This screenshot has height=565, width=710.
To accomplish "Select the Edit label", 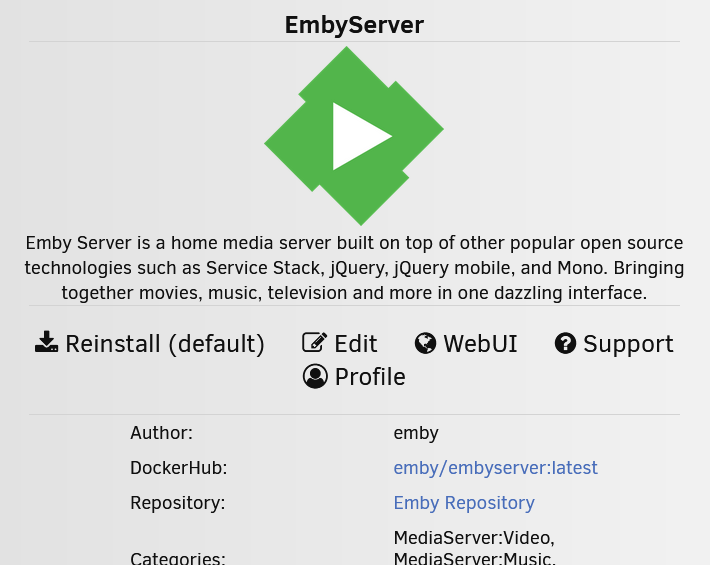I will tap(356, 344).
